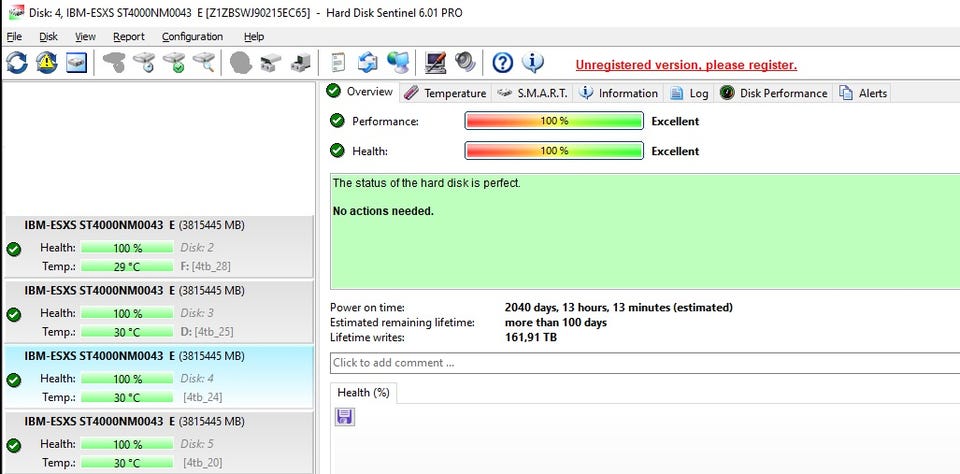Click the Health 100 % gradient bar in Overview

(554, 150)
